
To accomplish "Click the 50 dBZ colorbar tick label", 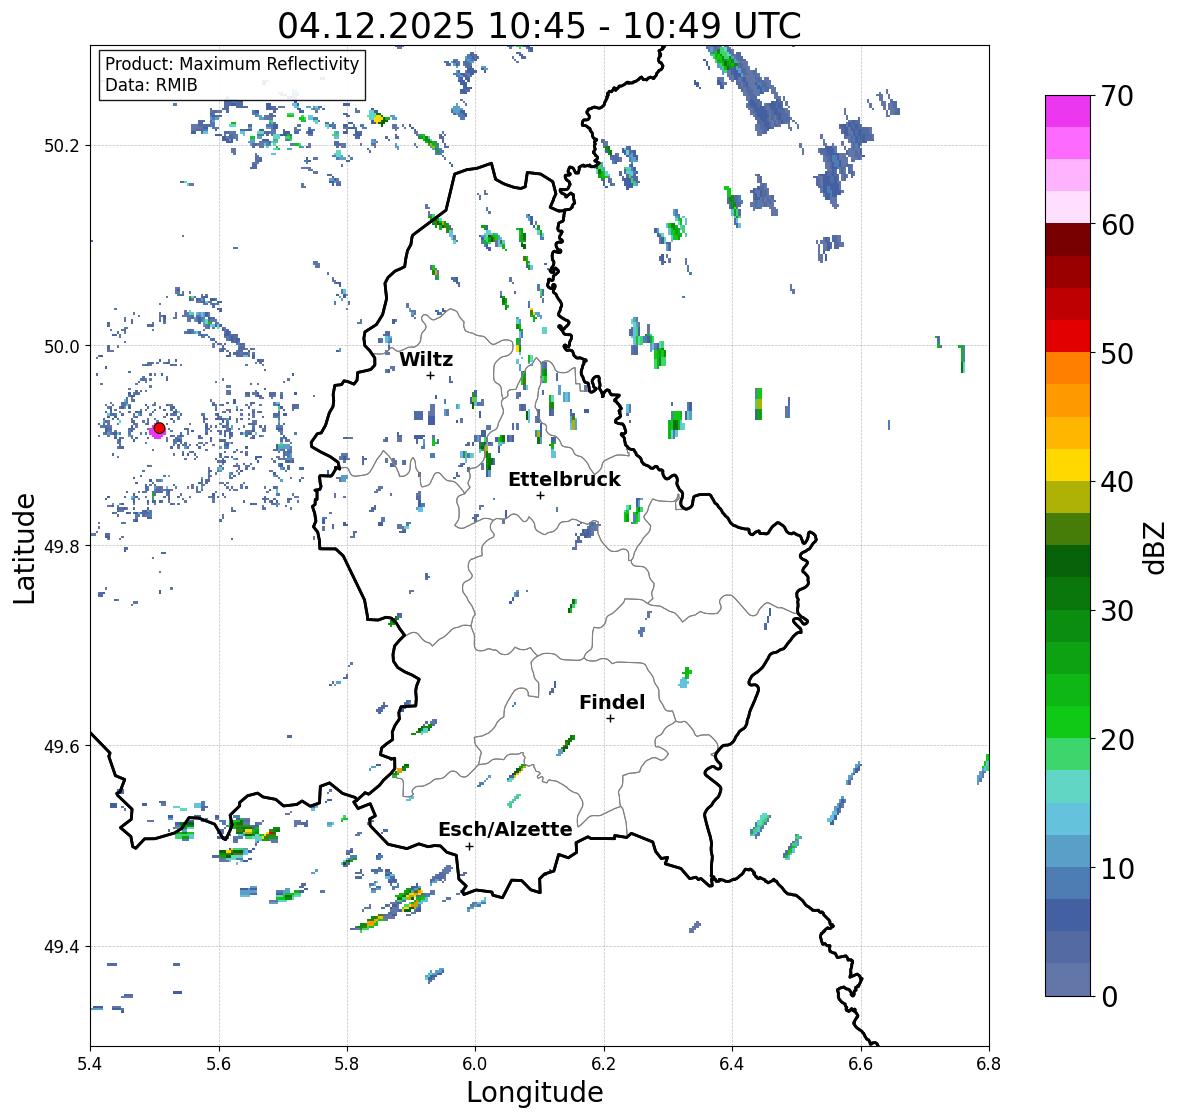I will pos(1117,353).
